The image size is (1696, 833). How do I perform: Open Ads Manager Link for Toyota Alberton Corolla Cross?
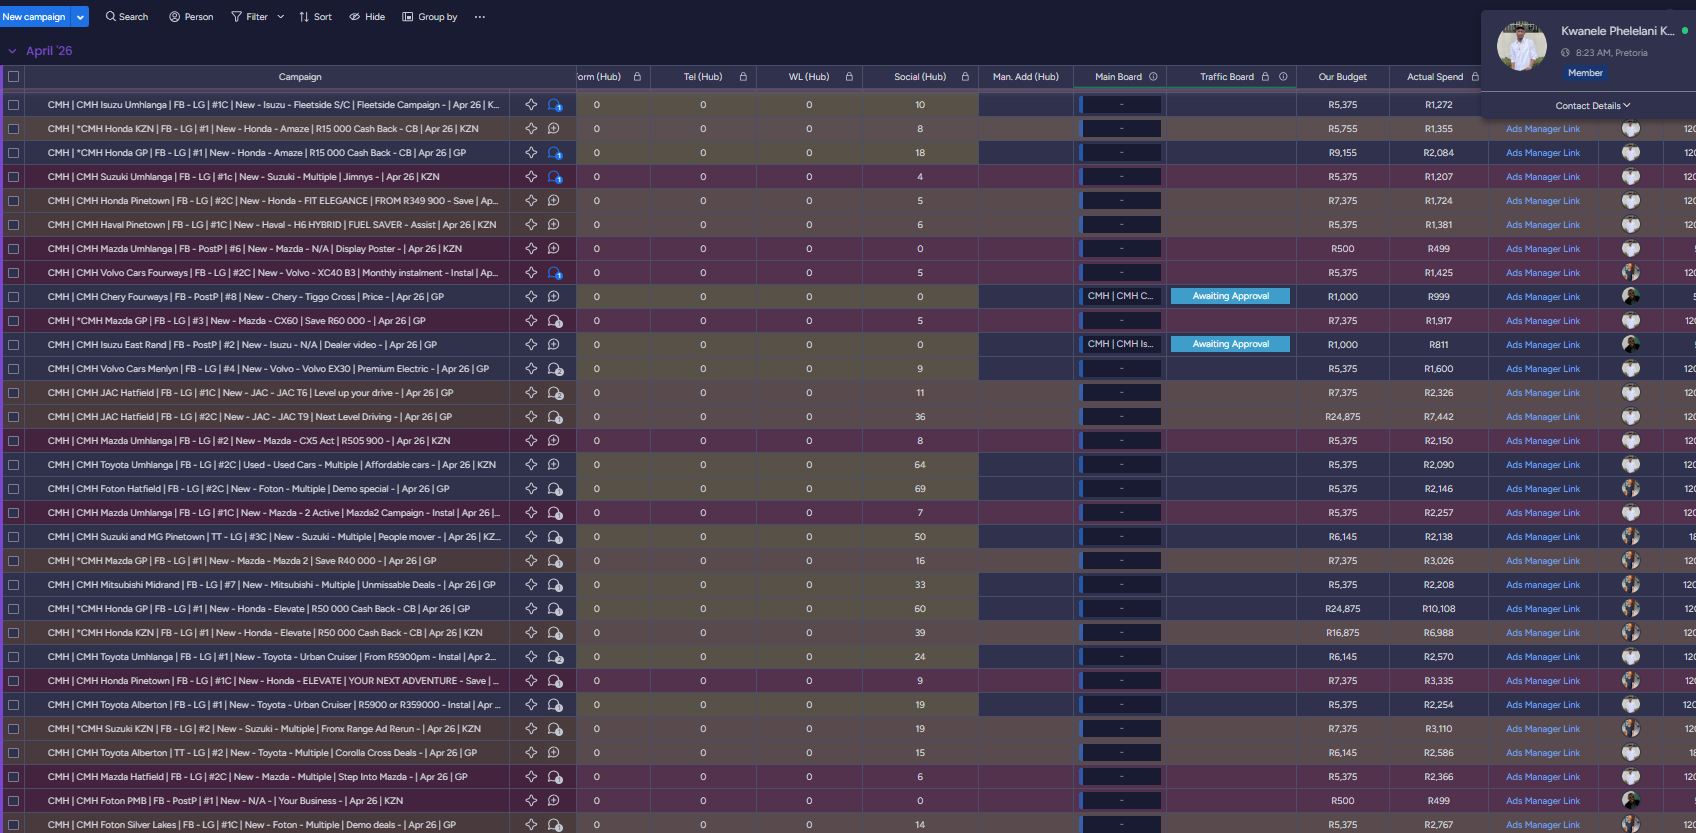[1543, 753]
